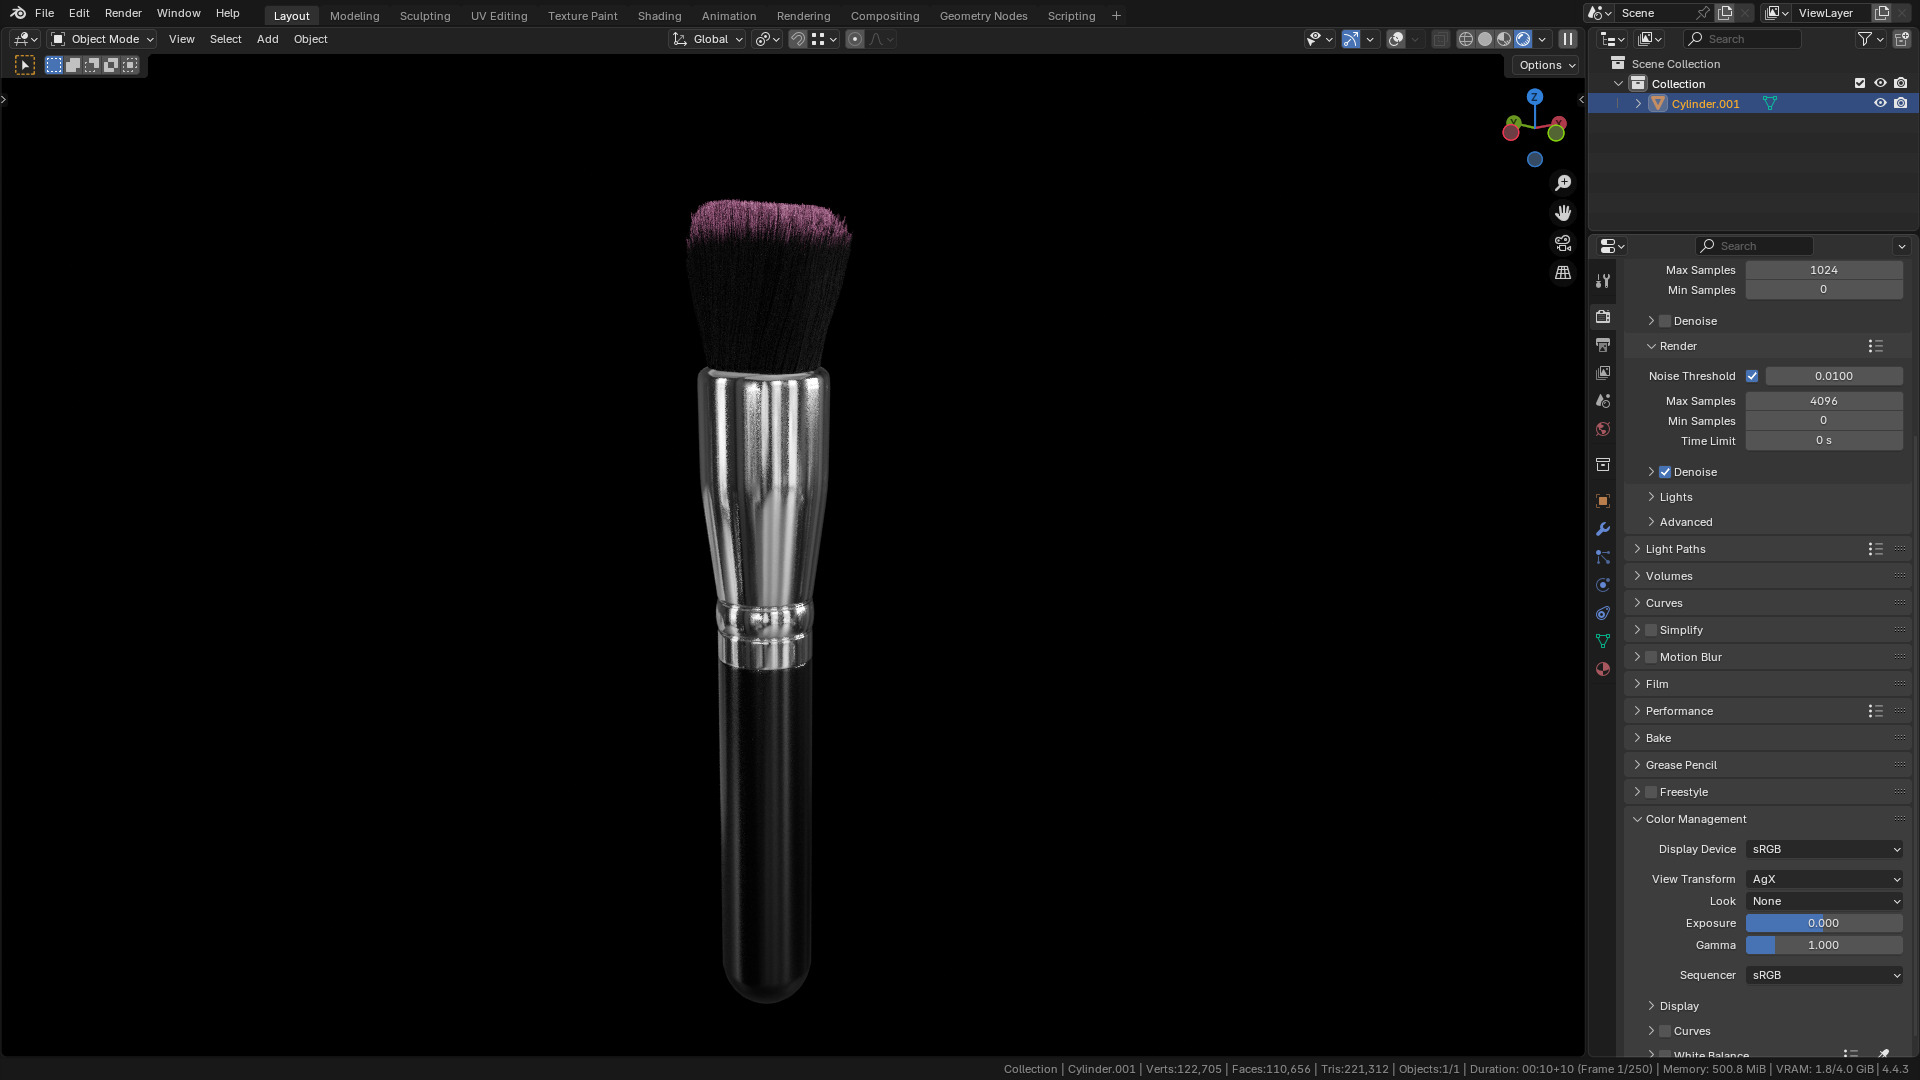Open the Collection properties tab
The height and width of the screenshot is (1080, 1920).
point(1603,465)
